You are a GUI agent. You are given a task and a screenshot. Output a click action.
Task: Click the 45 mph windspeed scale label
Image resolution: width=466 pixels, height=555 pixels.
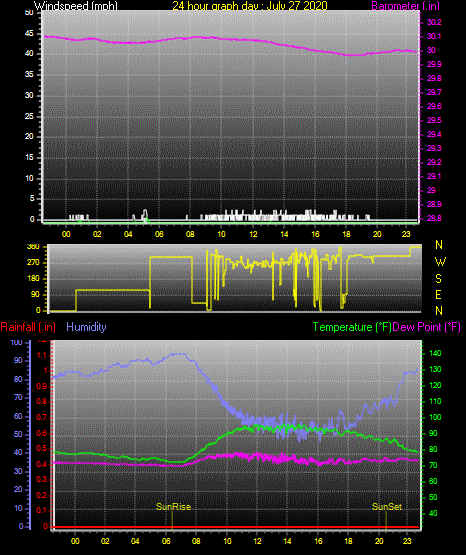click(29, 34)
